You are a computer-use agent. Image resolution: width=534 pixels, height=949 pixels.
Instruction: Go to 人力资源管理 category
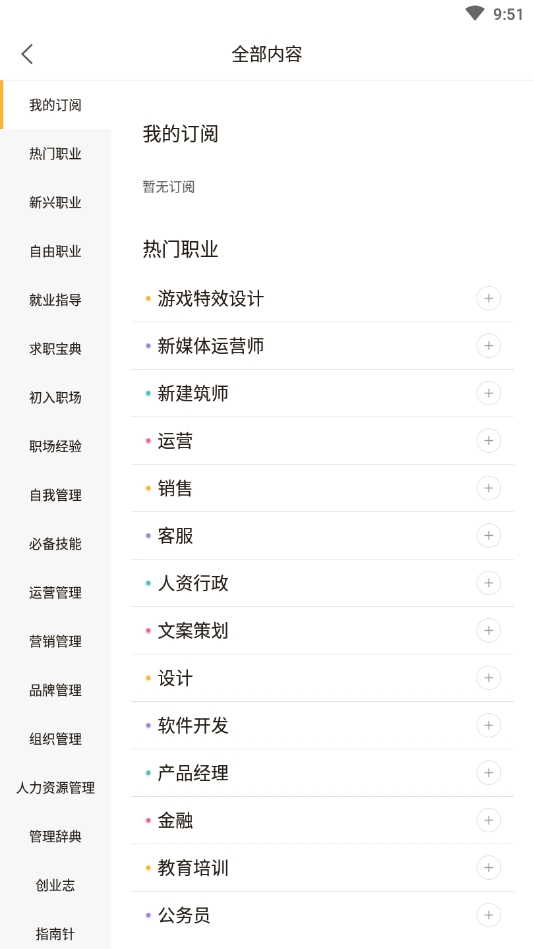tap(55, 788)
